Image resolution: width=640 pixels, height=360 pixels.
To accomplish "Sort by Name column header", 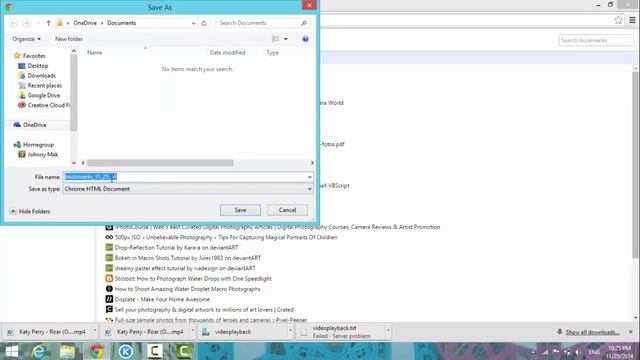I will click(95, 53).
